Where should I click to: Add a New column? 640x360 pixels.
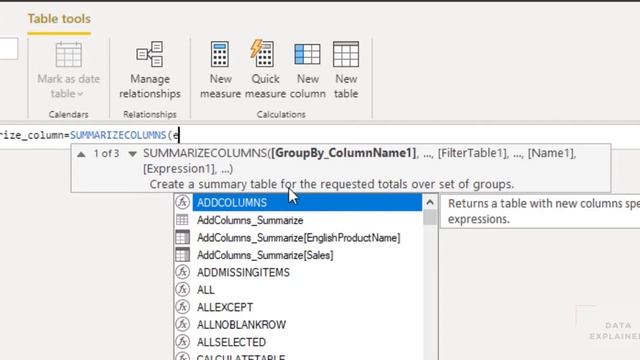tap(308, 70)
